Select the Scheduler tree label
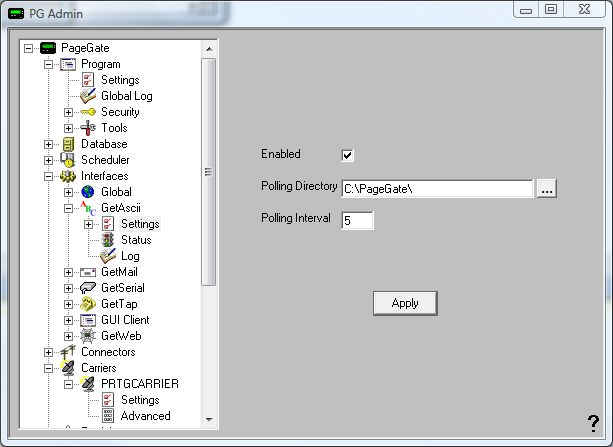Image resolution: width=613 pixels, height=447 pixels. [105, 160]
